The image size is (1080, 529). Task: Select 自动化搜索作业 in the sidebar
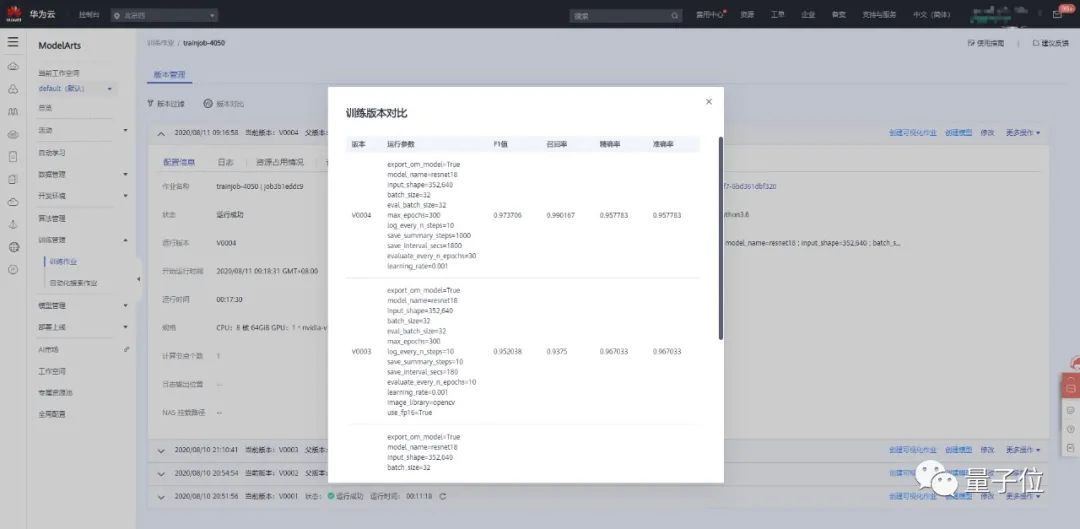74,283
